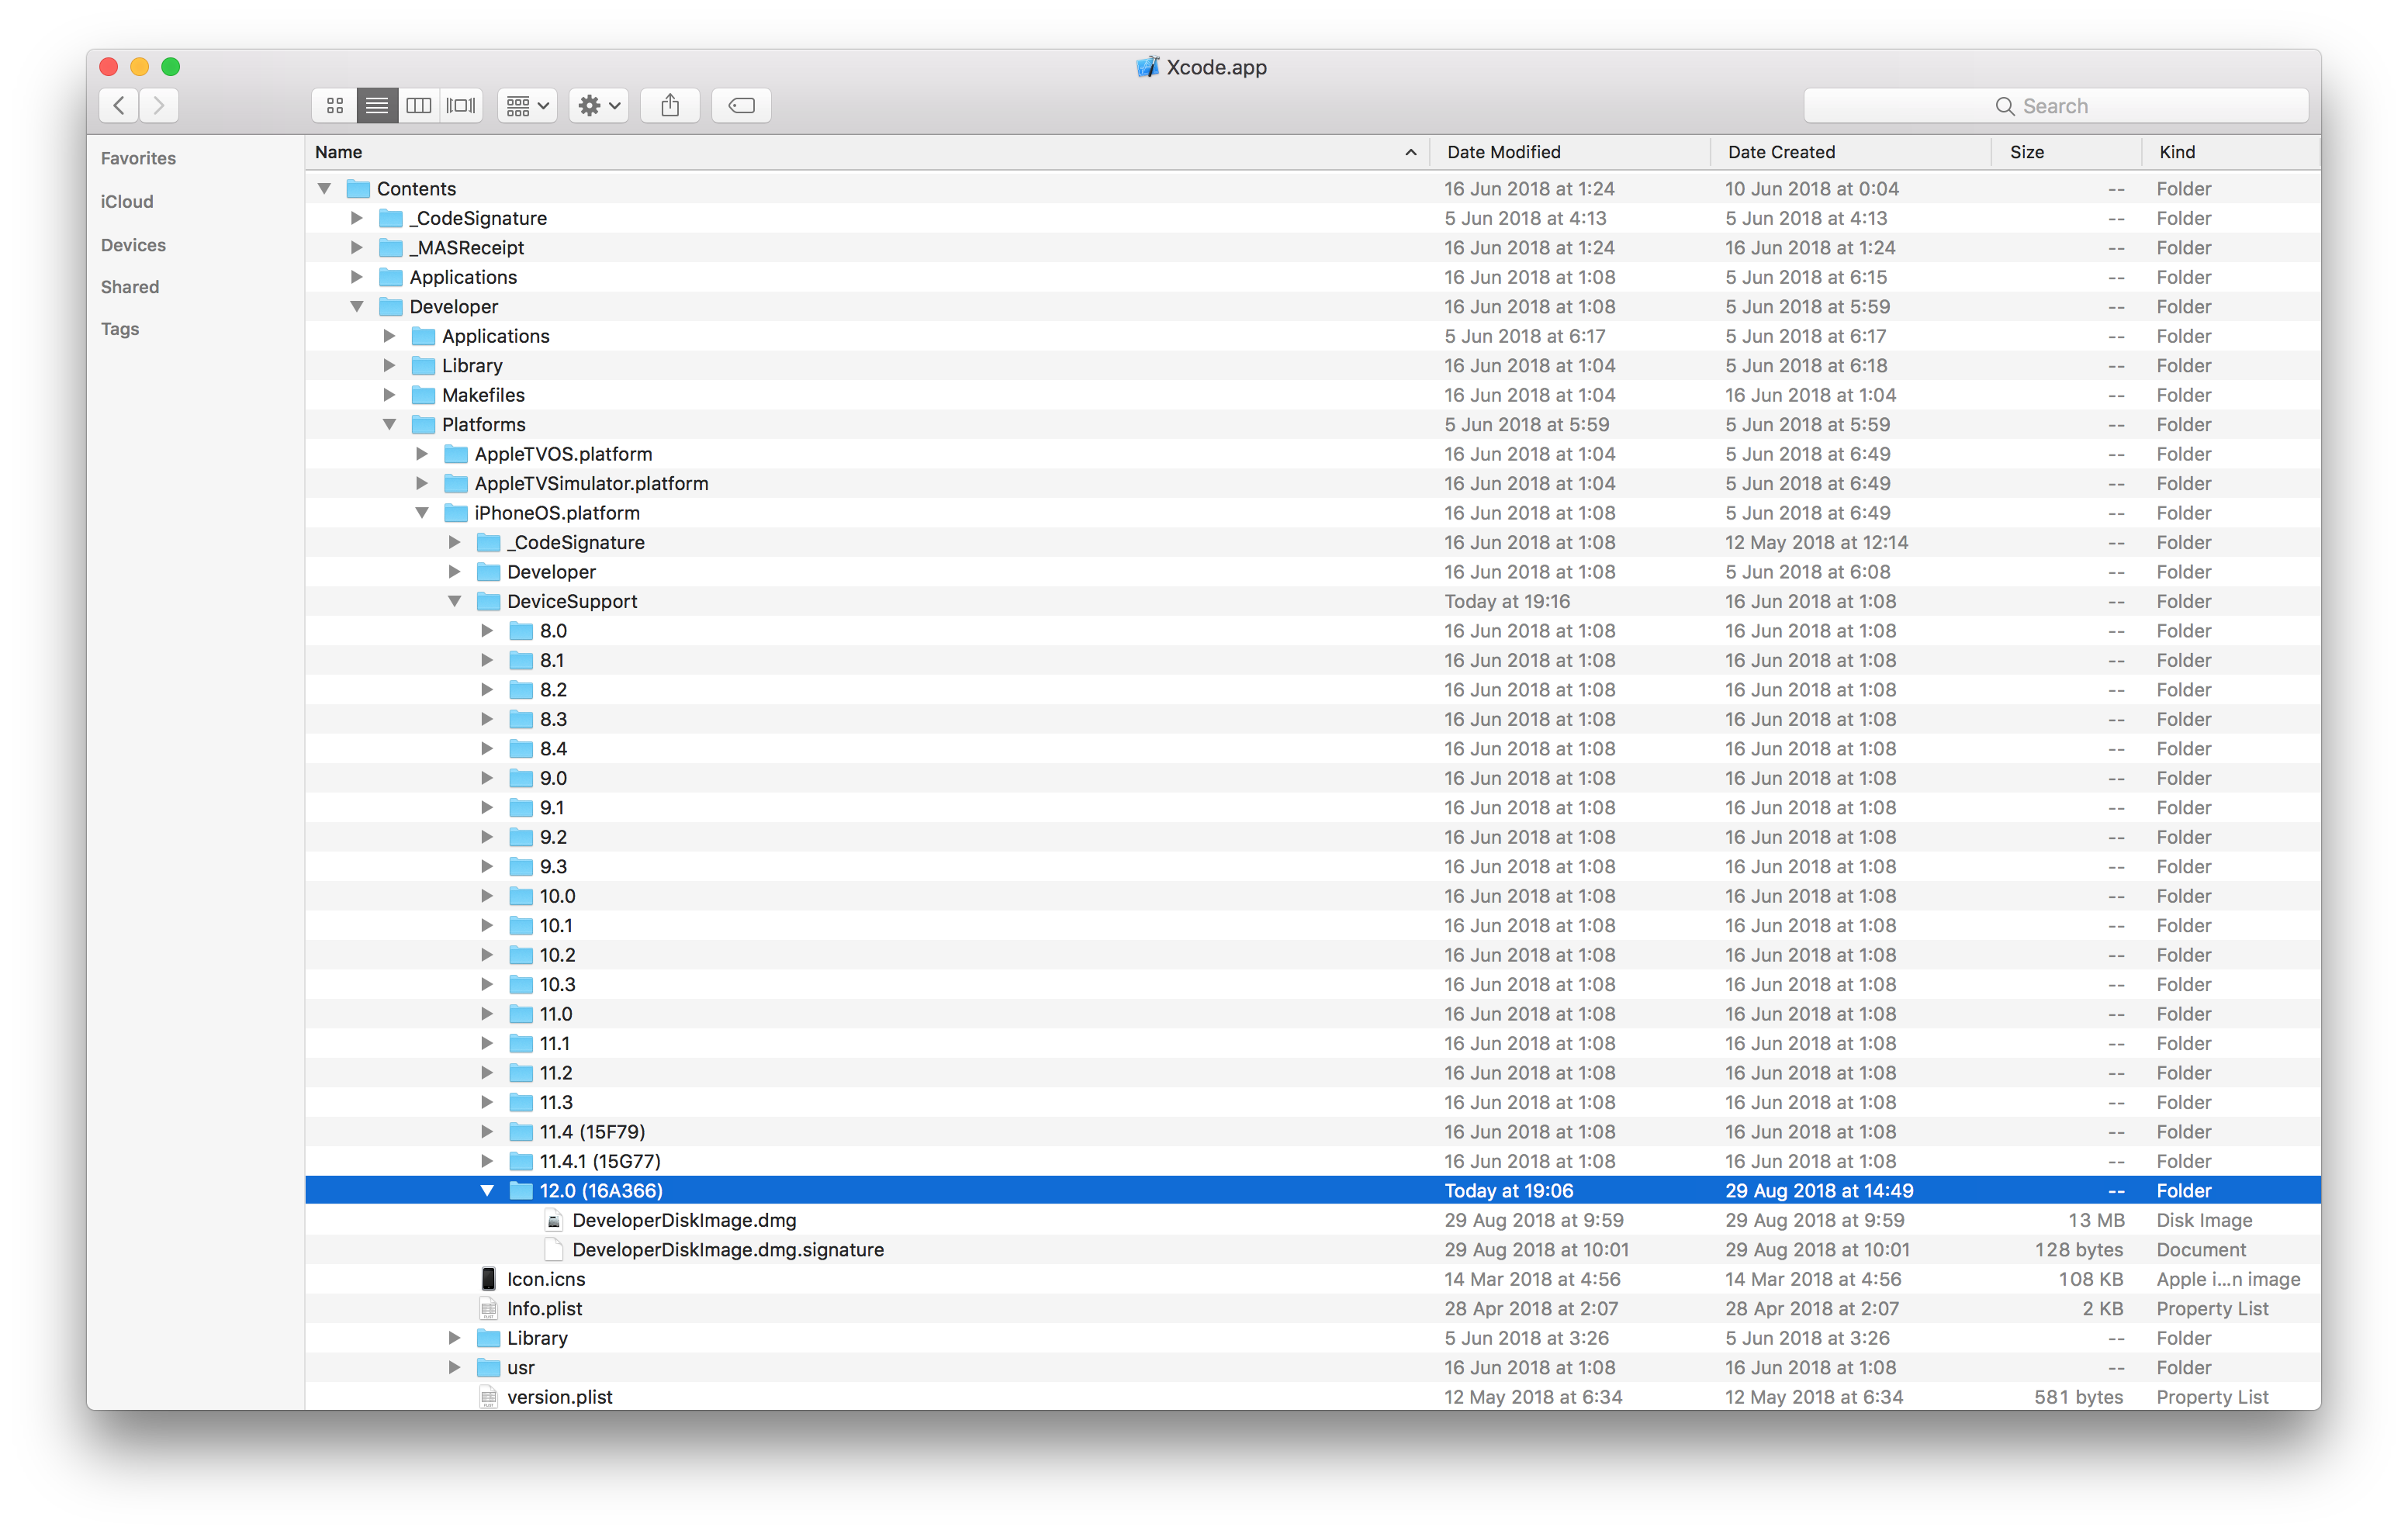The height and width of the screenshot is (1534, 2408).
Task: Sort by the Kind column header
Action: coord(2231,152)
